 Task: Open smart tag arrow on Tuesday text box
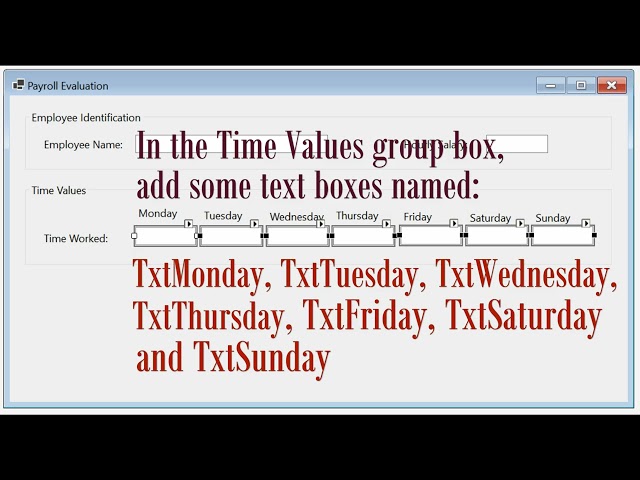(254, 224)
